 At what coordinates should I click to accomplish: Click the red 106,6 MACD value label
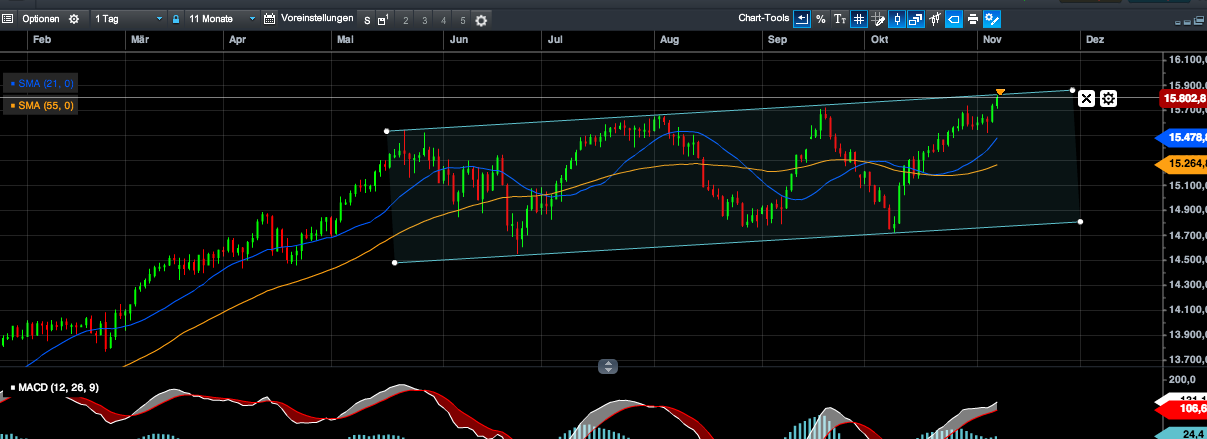tap(1182, 409)
